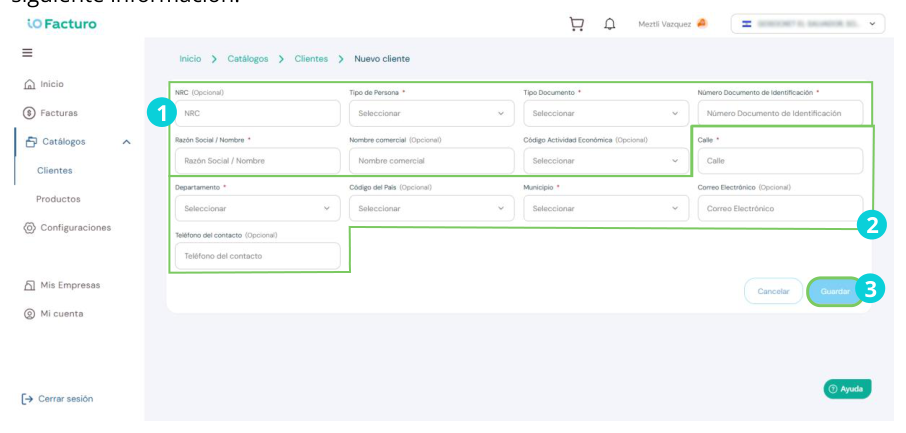The image size is (906, 433).
Task: Toggle the hamburger sidebar menu
Action: click(27, 53)
